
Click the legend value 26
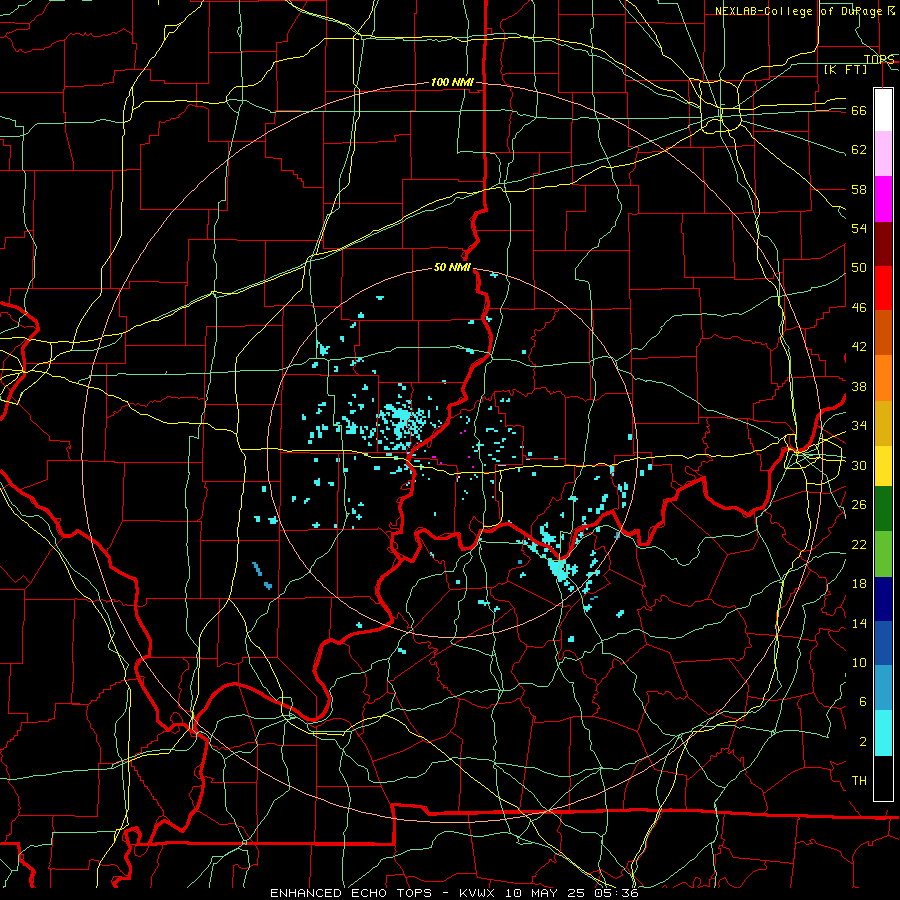[x=859, y=505]
